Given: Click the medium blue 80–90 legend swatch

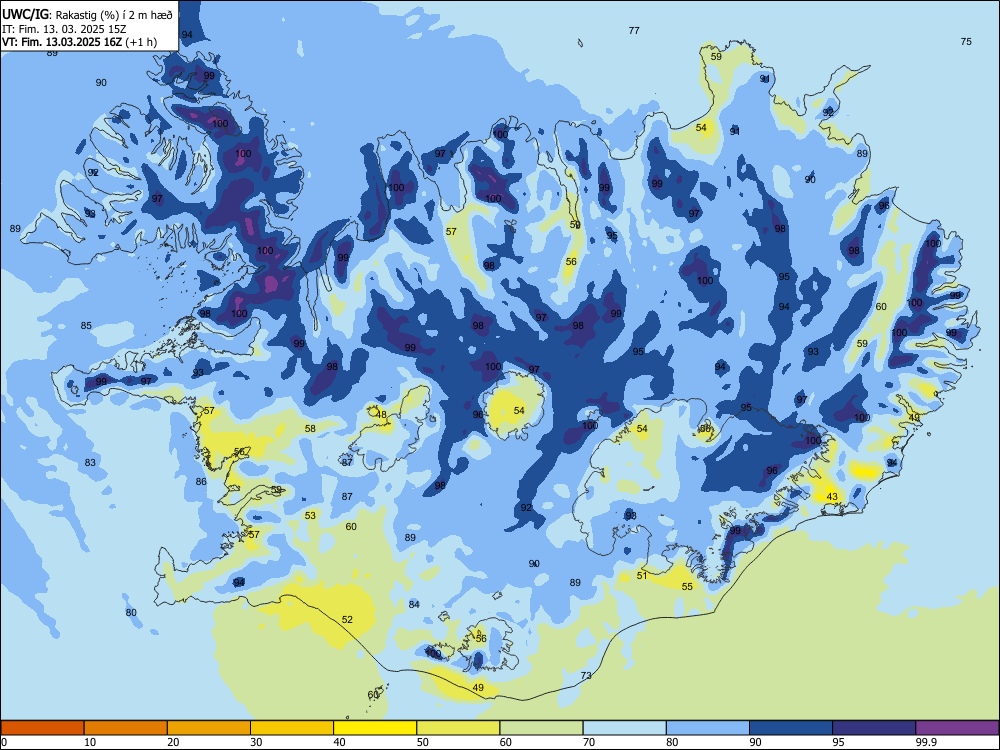Looking at the screenshot, I should coord(708,728).
